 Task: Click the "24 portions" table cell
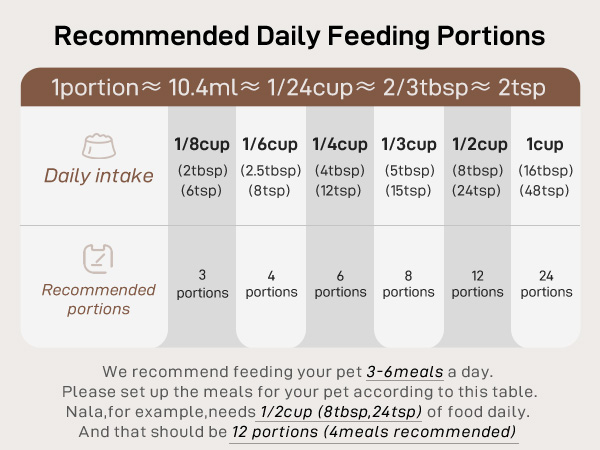[x=546, y=283]
